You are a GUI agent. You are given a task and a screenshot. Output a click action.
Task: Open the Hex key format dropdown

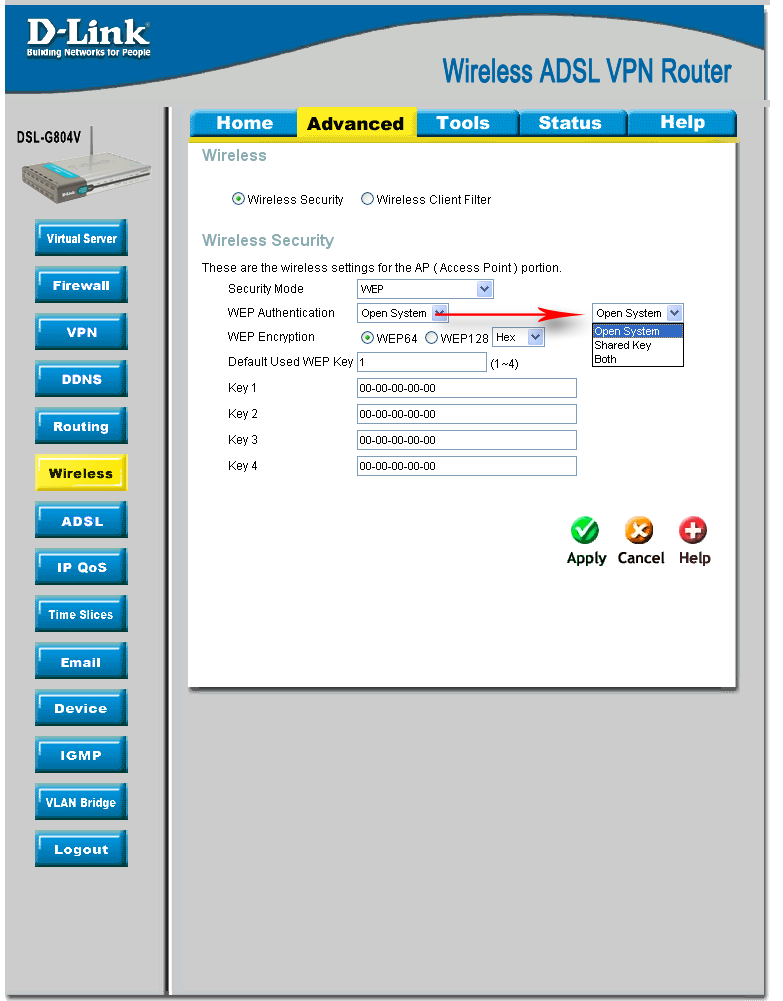pos(518,337)
